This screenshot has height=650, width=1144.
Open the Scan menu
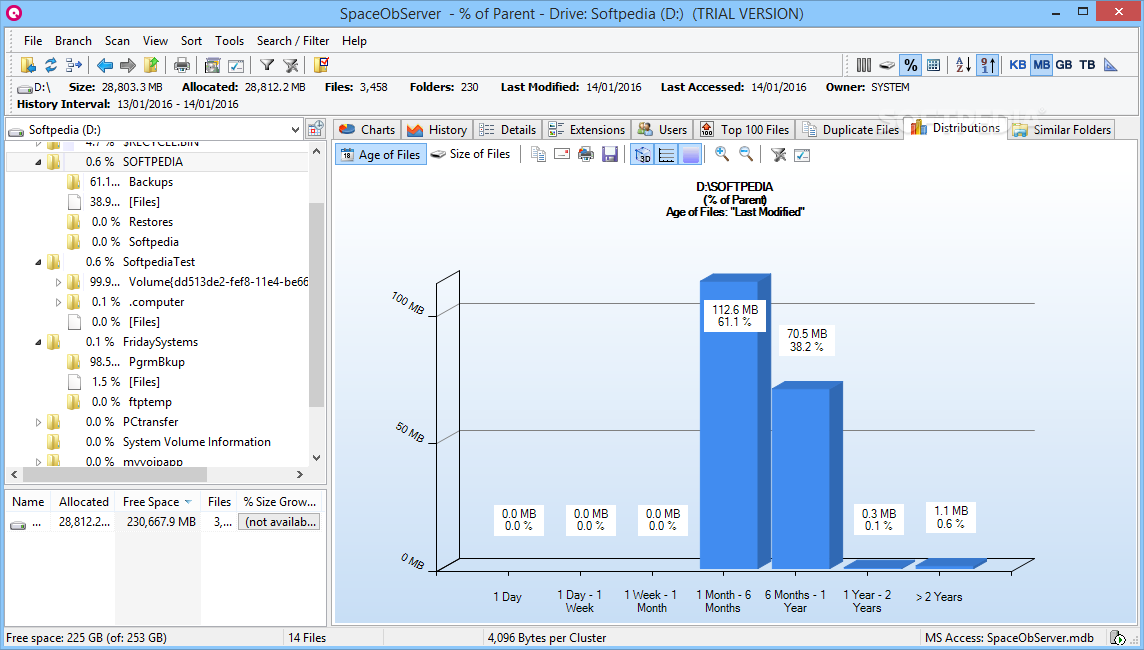coord(117,41)
